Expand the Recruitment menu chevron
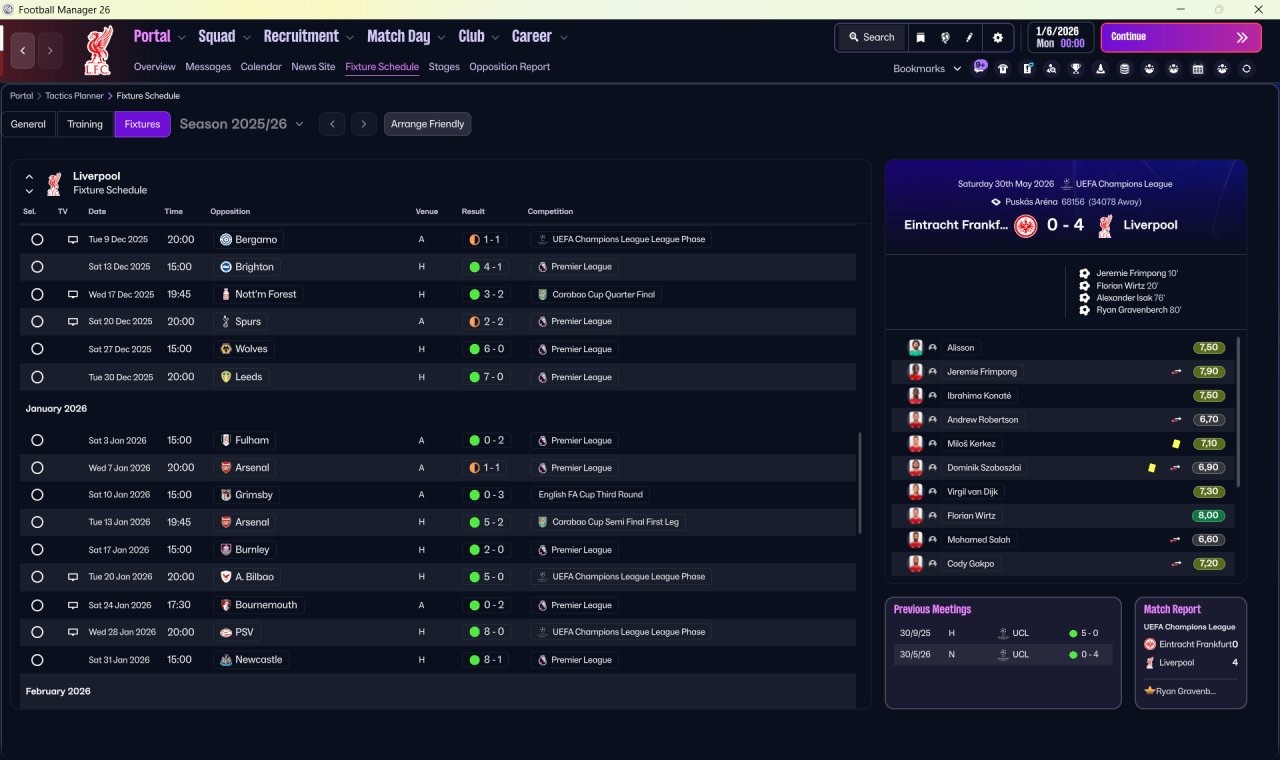The width and height of the screenshot is (1280, 760). 350,38
